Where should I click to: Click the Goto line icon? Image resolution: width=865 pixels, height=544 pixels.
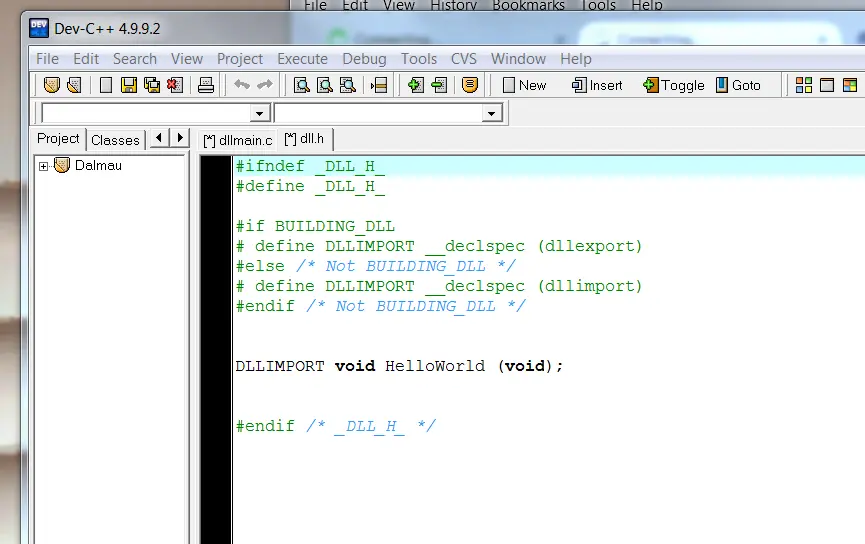tap(379, 85)
